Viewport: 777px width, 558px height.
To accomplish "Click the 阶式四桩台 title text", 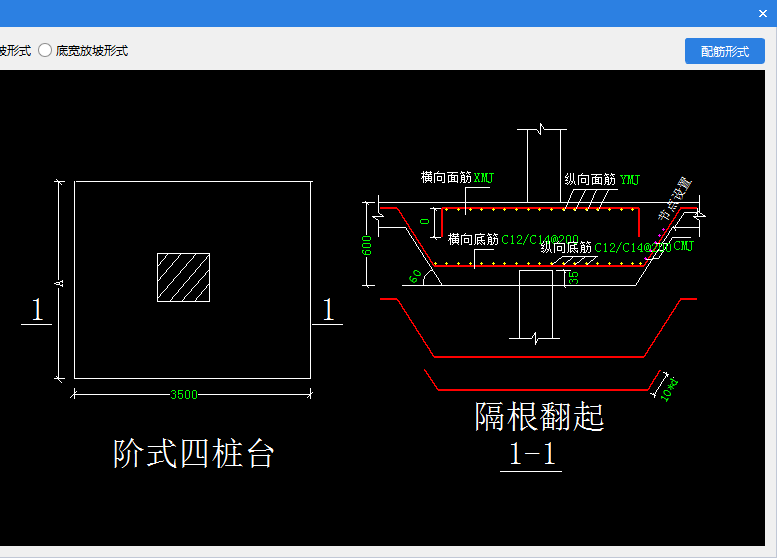I will point(193,453).
